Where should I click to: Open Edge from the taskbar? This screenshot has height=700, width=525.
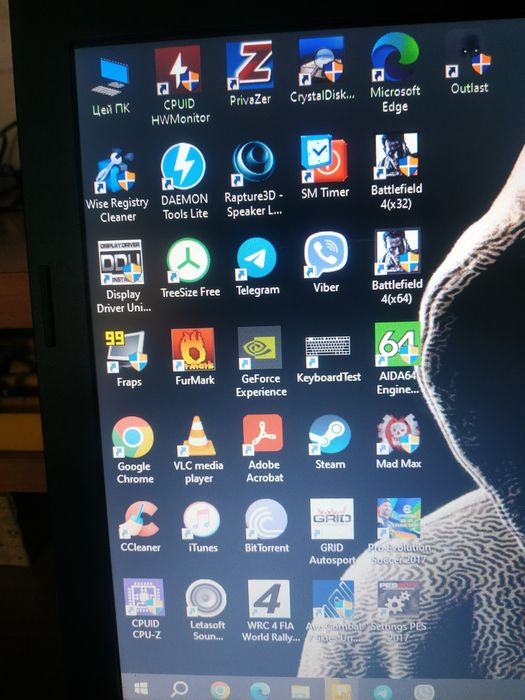[260, 691]
